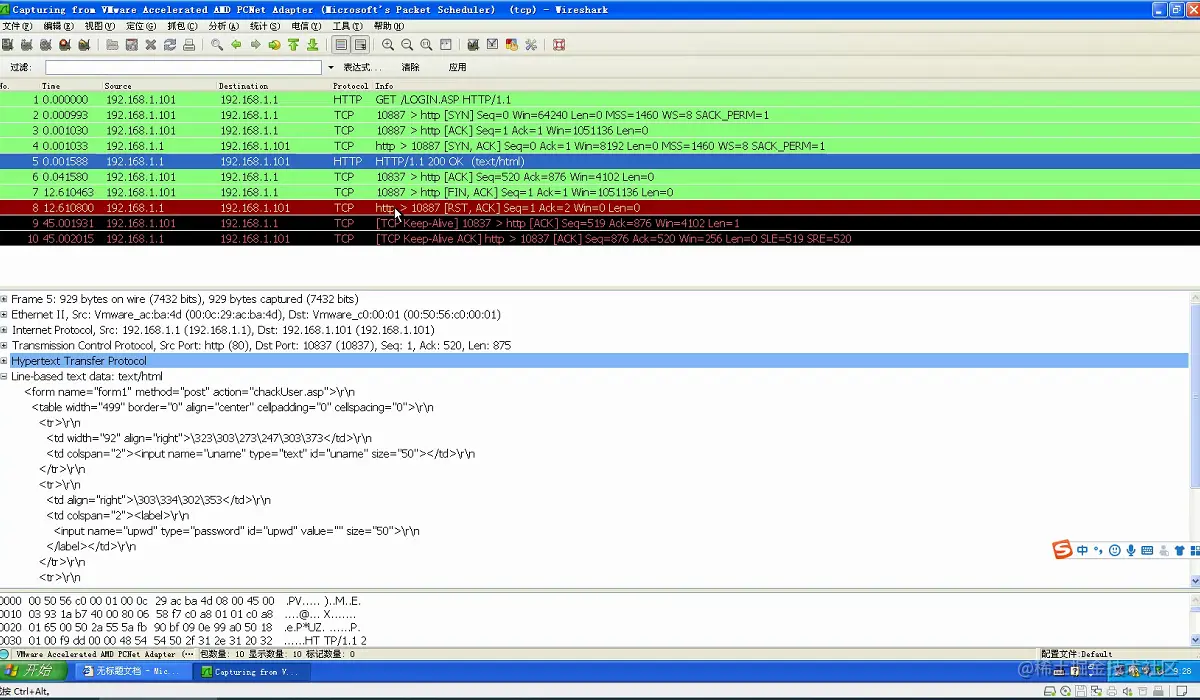Expand Internet Protocol details node
The width and height of the screenshot is (1200, 700).
coord(4,330)
